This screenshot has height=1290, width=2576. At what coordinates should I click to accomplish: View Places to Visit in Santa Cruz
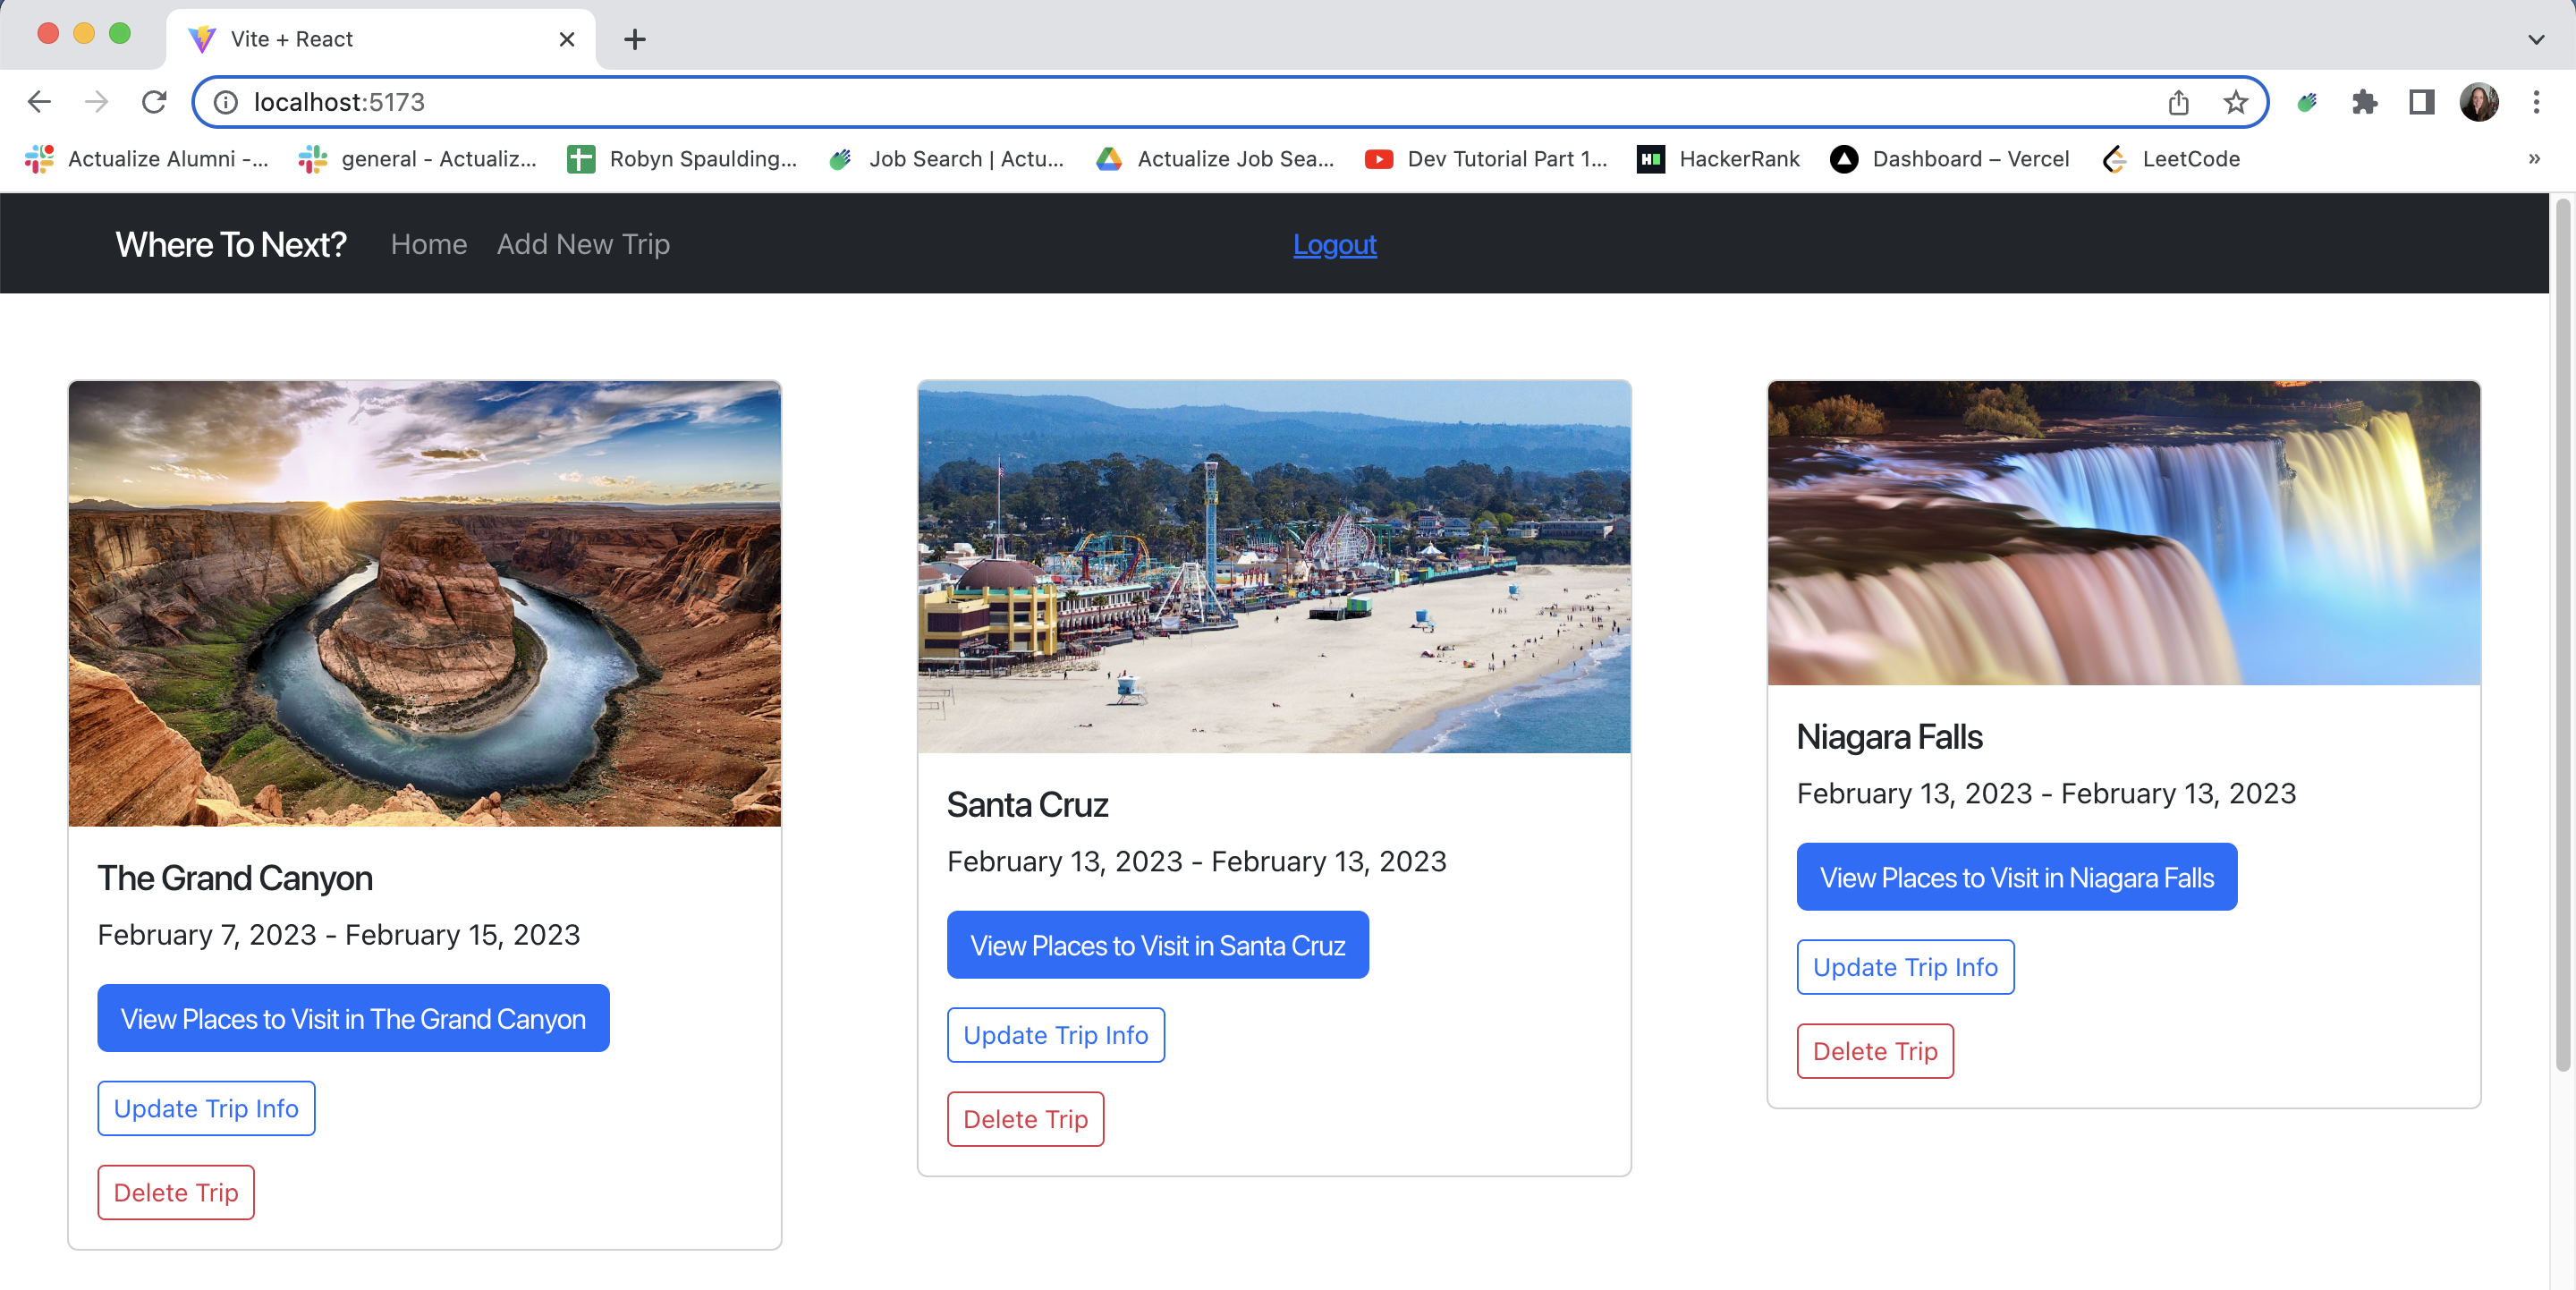pyautogui.click(x=1157, y=945)
